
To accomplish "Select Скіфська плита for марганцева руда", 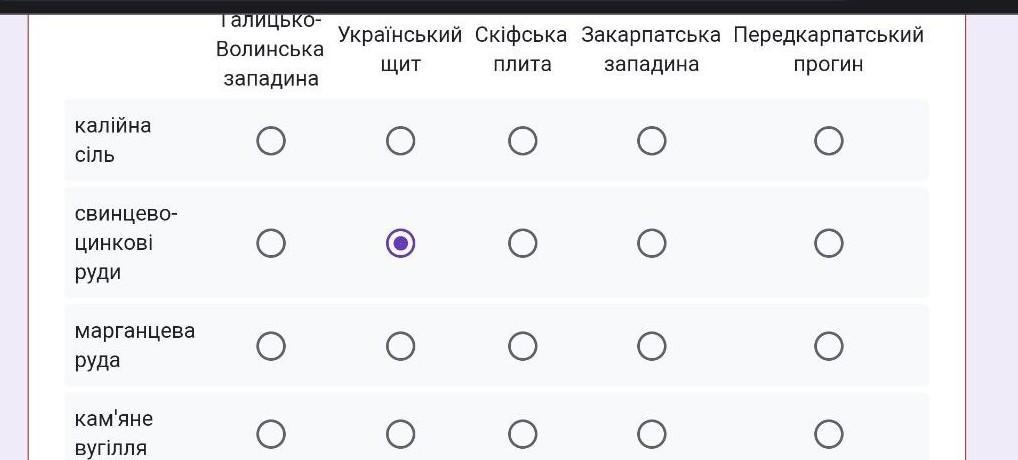I will pos(523,346).
